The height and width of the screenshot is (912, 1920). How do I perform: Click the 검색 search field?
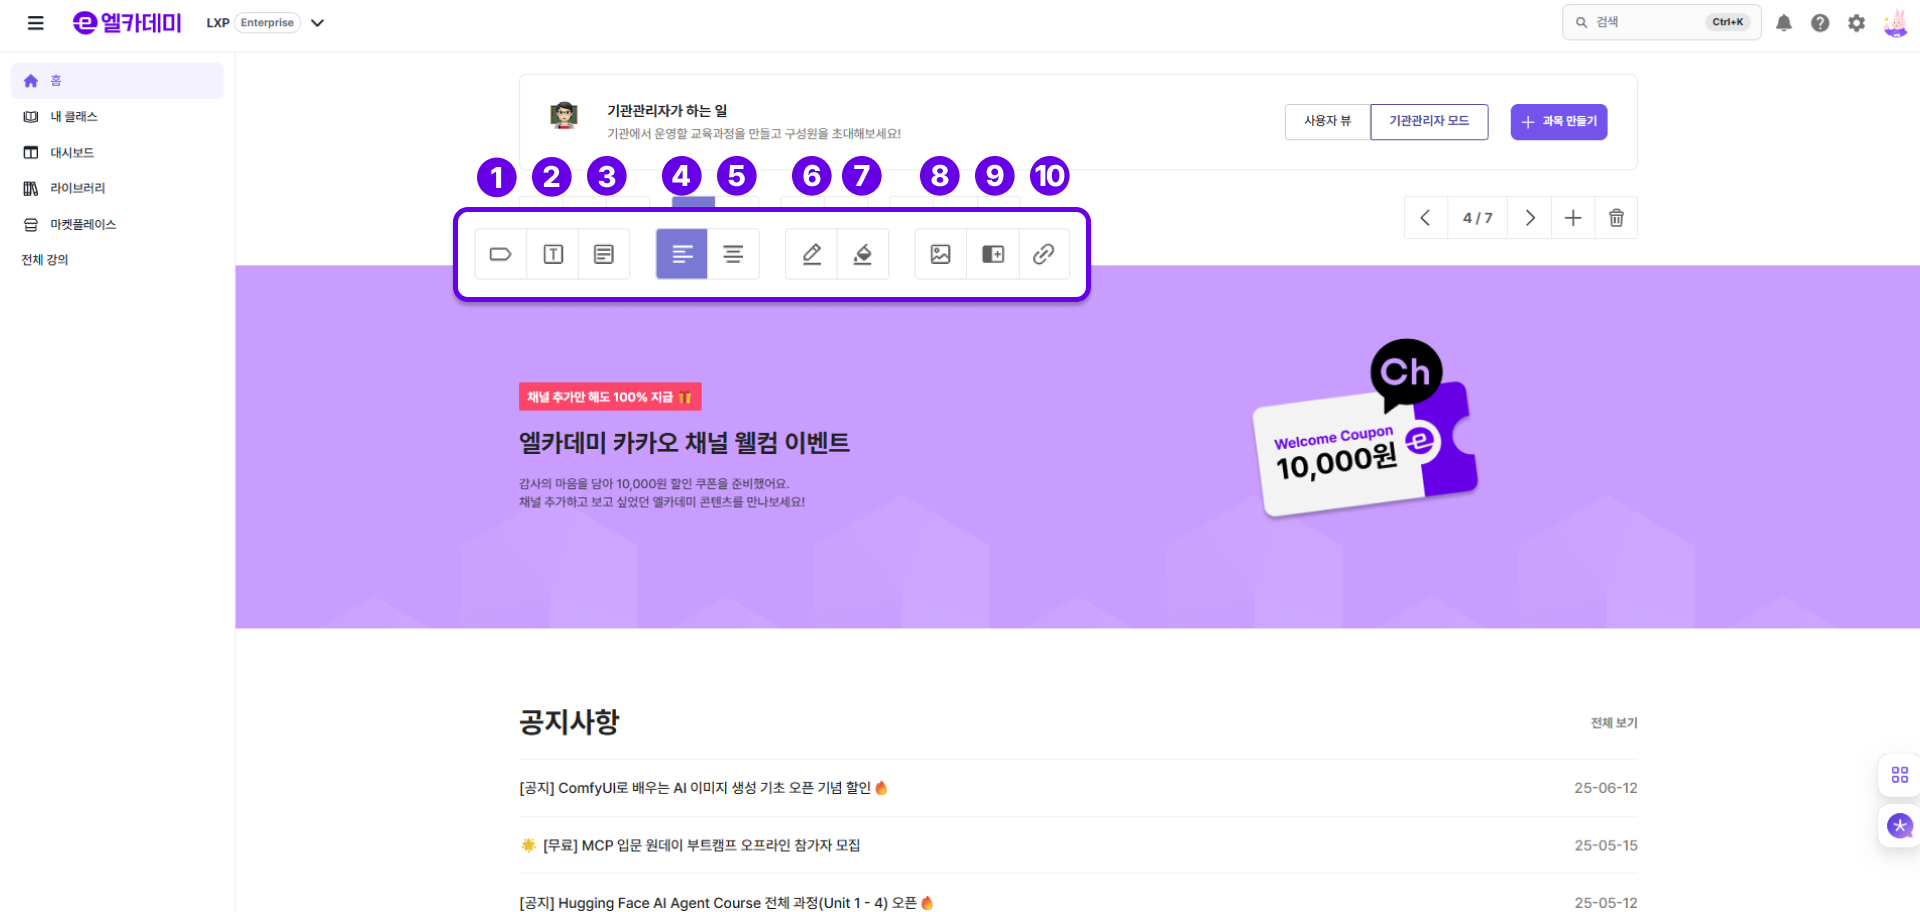(1661, 22)
